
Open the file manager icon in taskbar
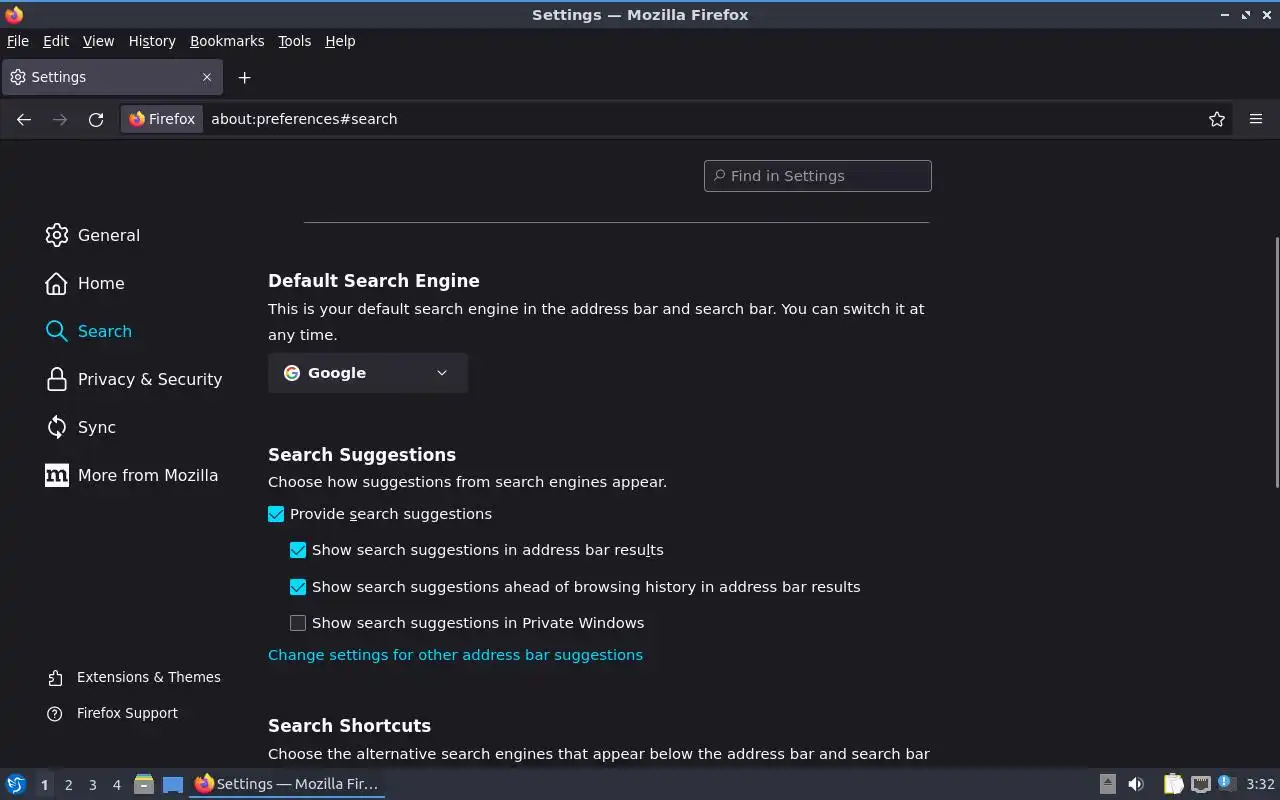pyautogui.click(x=144, y=784)
